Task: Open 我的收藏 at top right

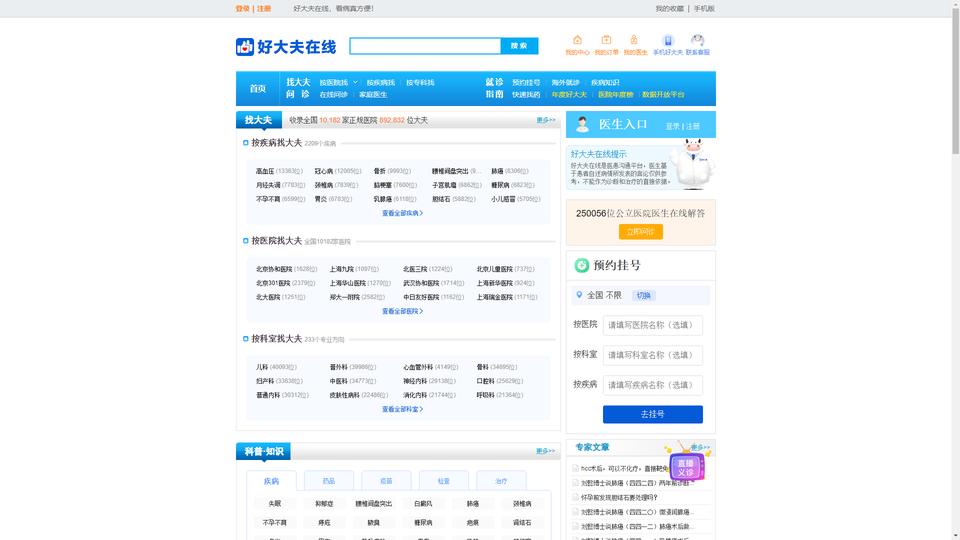Action: coord(669,9)
